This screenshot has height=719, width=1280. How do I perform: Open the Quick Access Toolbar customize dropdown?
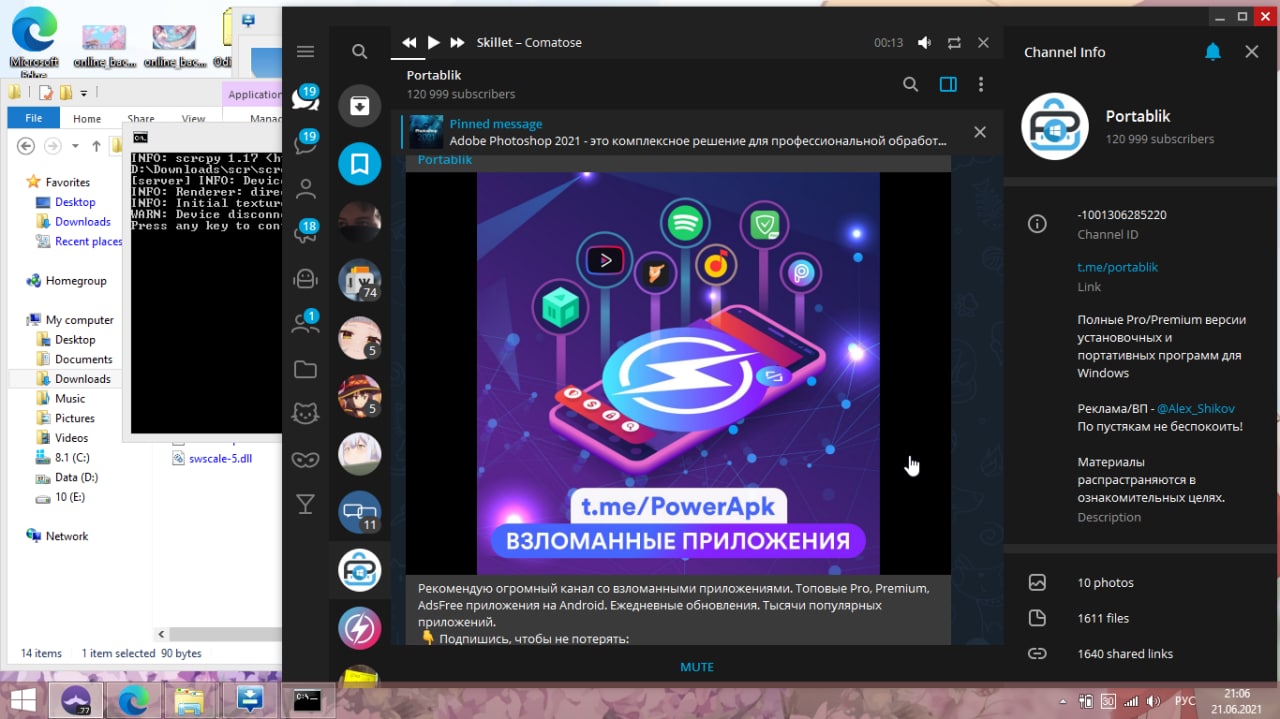[84, 93]
